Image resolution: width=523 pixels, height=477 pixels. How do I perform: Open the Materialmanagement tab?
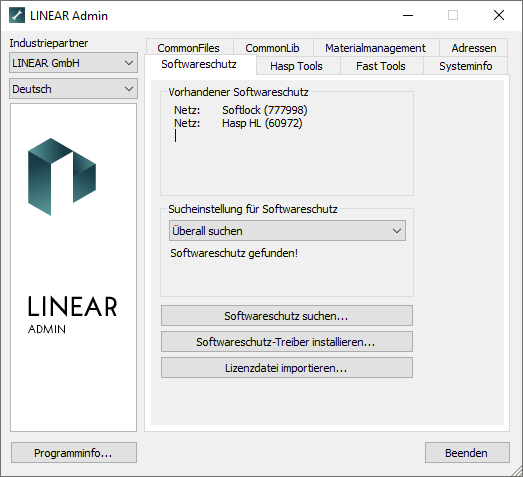tap(376, 48)
